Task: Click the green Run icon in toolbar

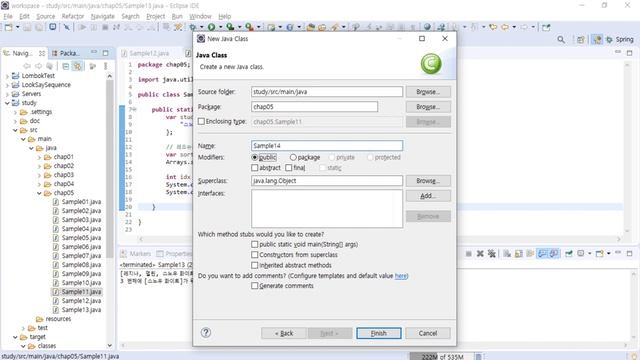Action: pyautogui.click(x=211, y=27)
